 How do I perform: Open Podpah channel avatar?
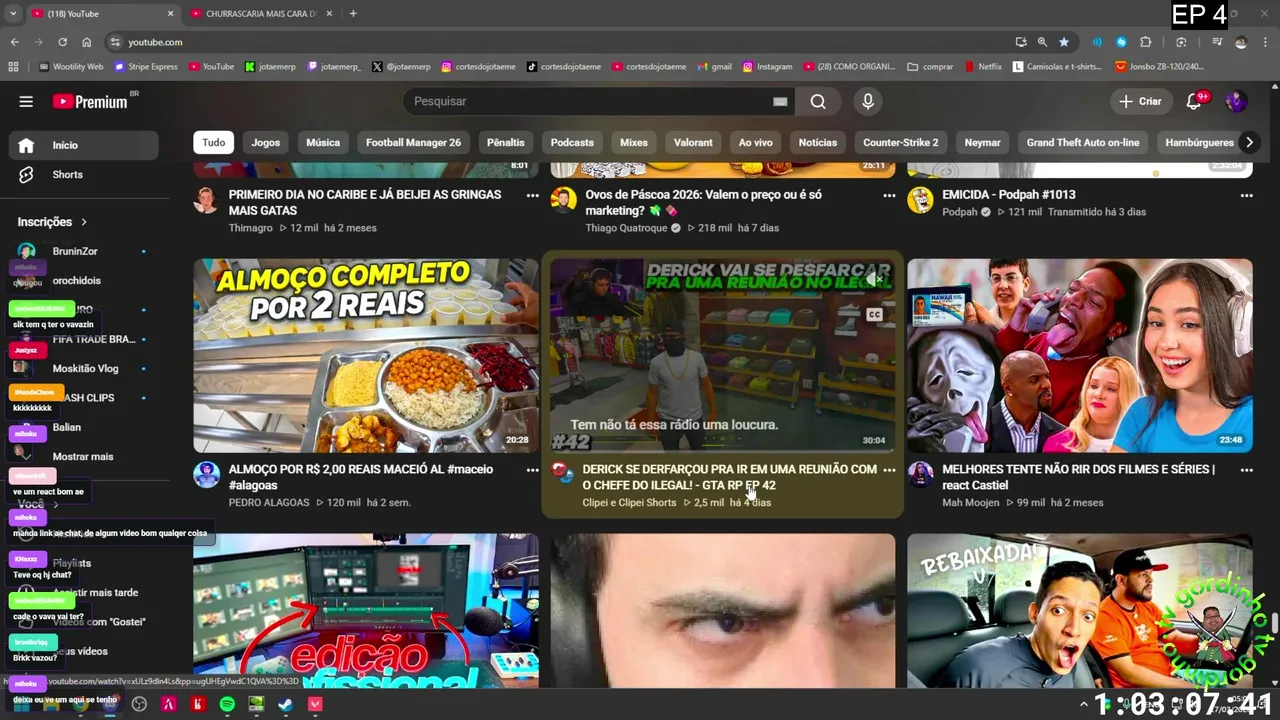coord(920,200)
